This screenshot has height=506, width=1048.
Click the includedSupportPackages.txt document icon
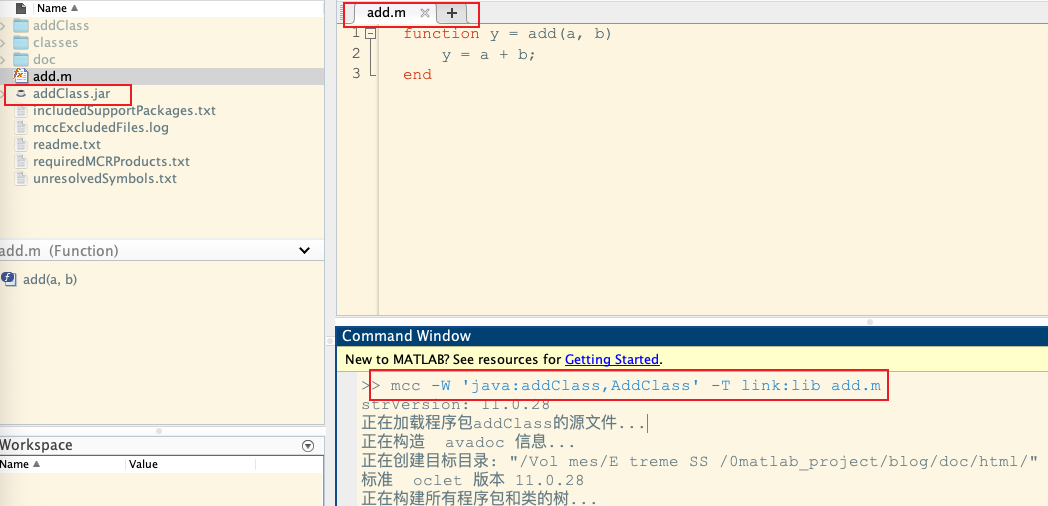(21, 110)
